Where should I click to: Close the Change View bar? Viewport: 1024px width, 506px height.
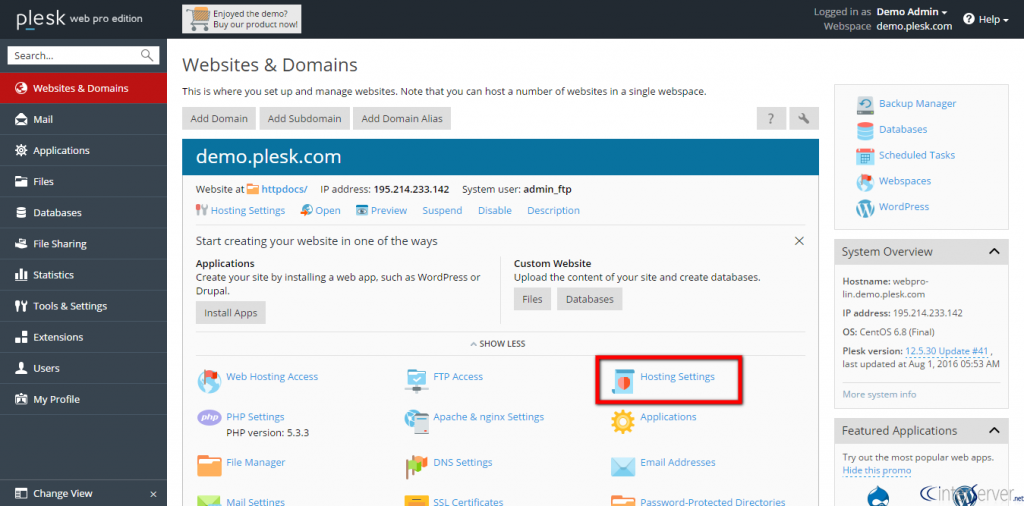pos(153,494)
